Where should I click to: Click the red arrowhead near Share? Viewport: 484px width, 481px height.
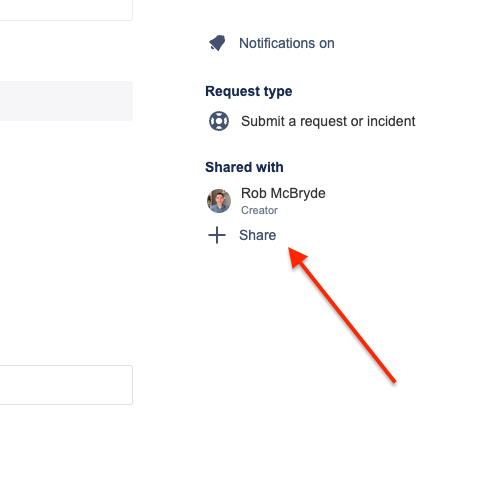tap(296, 257)
